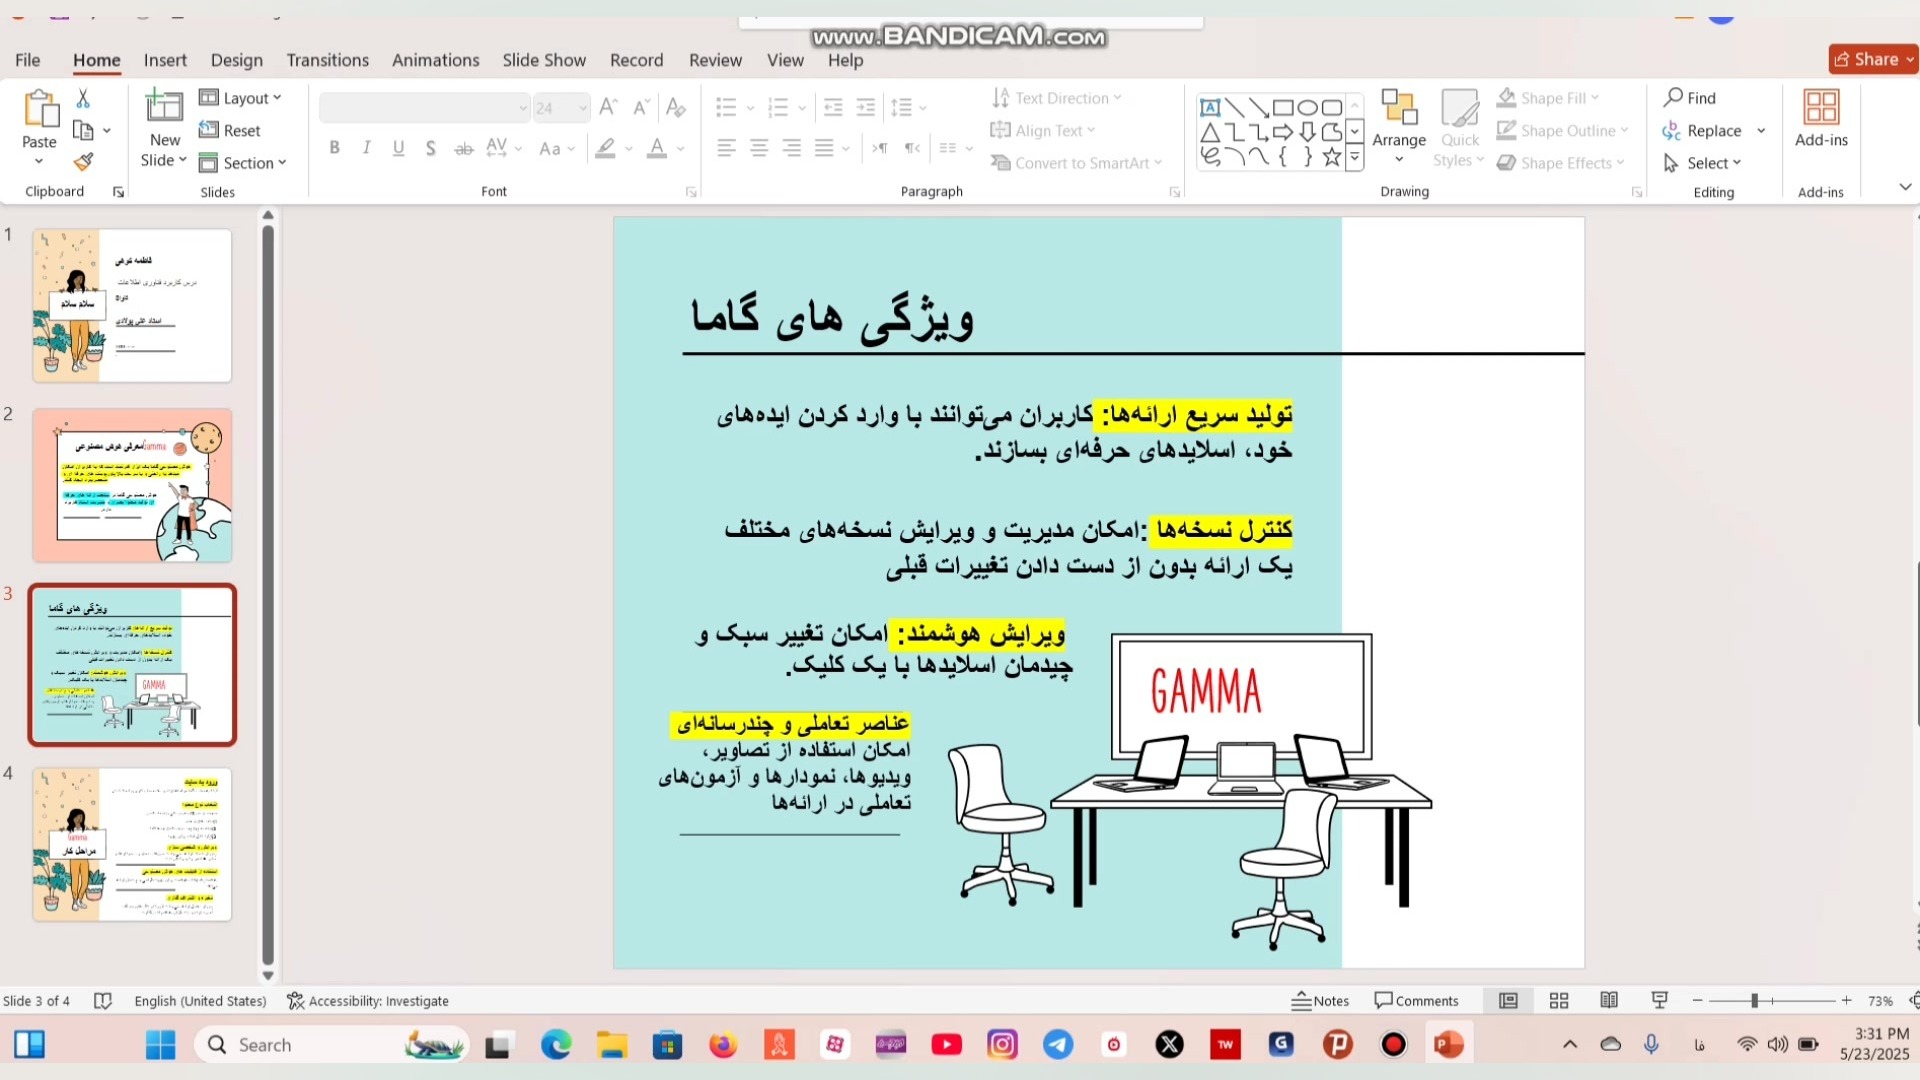Open Reading View from status bar
Screen dimensions: 1920x1080
pos(1609,1001)
